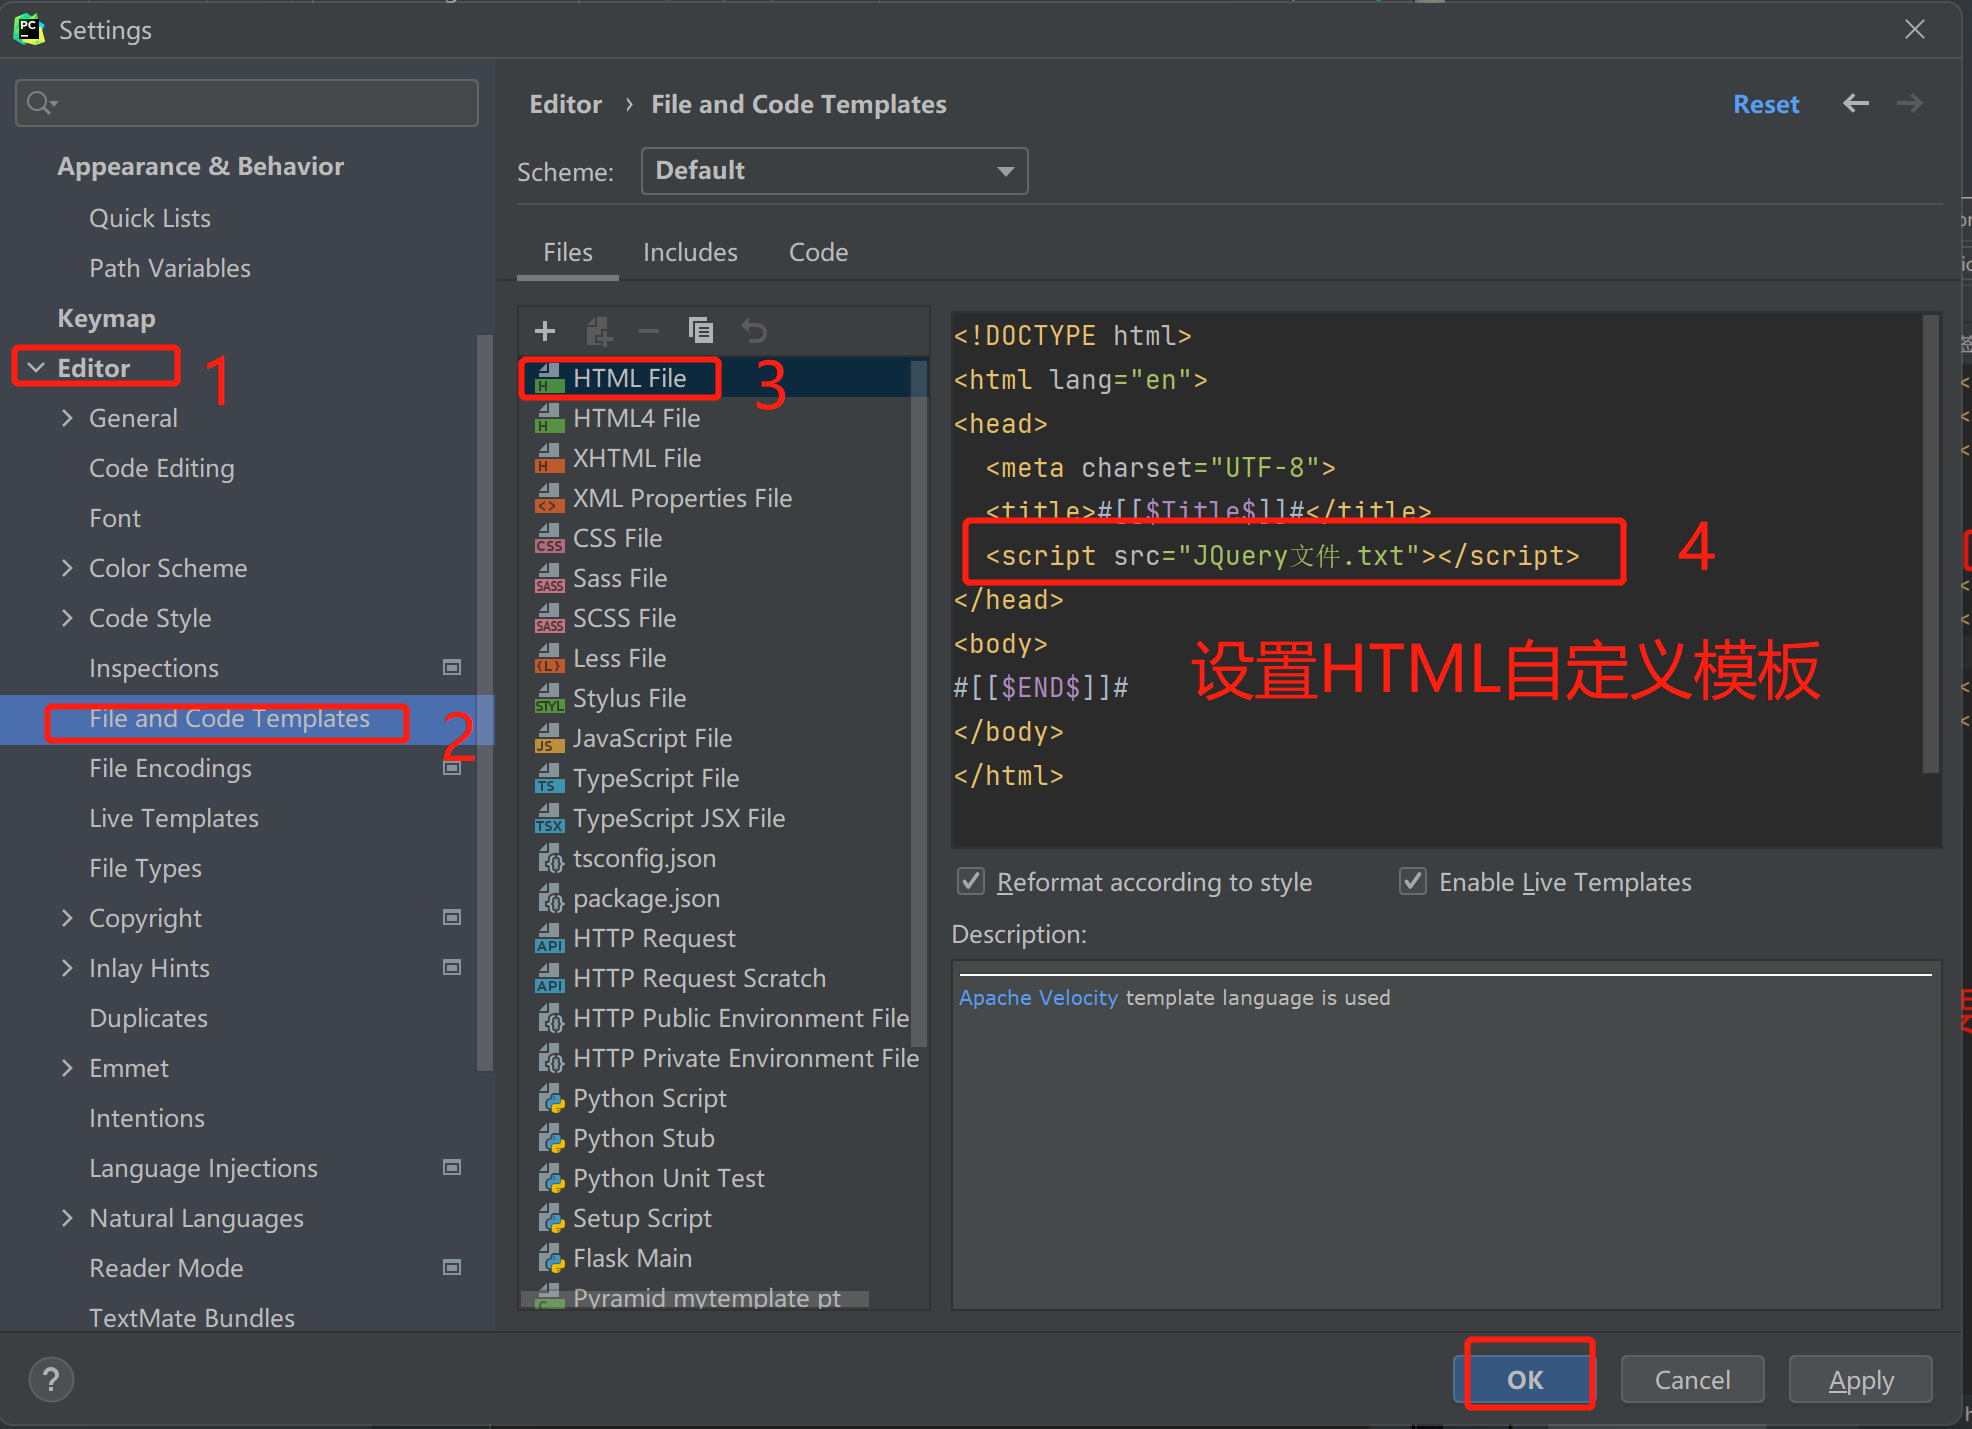Image resolution: width=1972 pixels, height=1429 pixels.
Task: Select the HTML File template
Action: 724,378
